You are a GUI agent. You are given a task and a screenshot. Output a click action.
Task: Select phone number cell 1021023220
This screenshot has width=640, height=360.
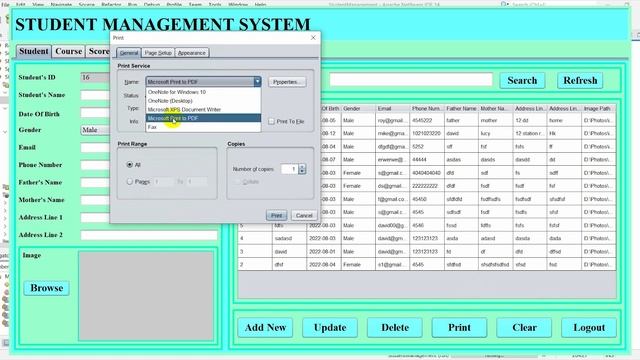click(426, 133)
